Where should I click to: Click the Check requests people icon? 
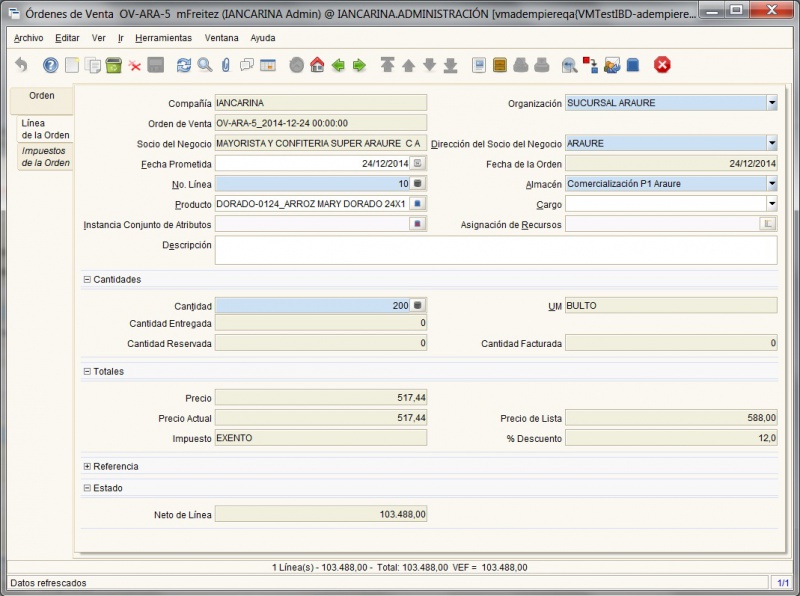click(x=612, y=65)
